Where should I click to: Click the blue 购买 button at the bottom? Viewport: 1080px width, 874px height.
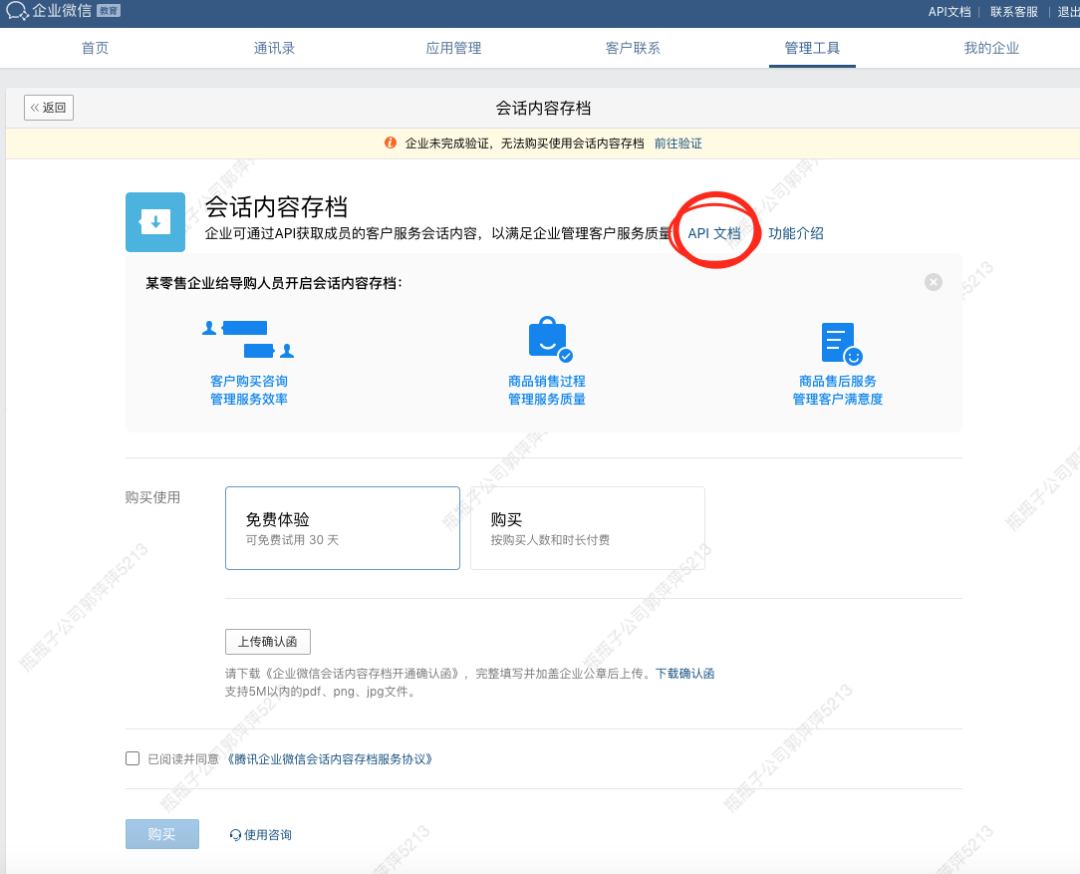coord(162,834)
